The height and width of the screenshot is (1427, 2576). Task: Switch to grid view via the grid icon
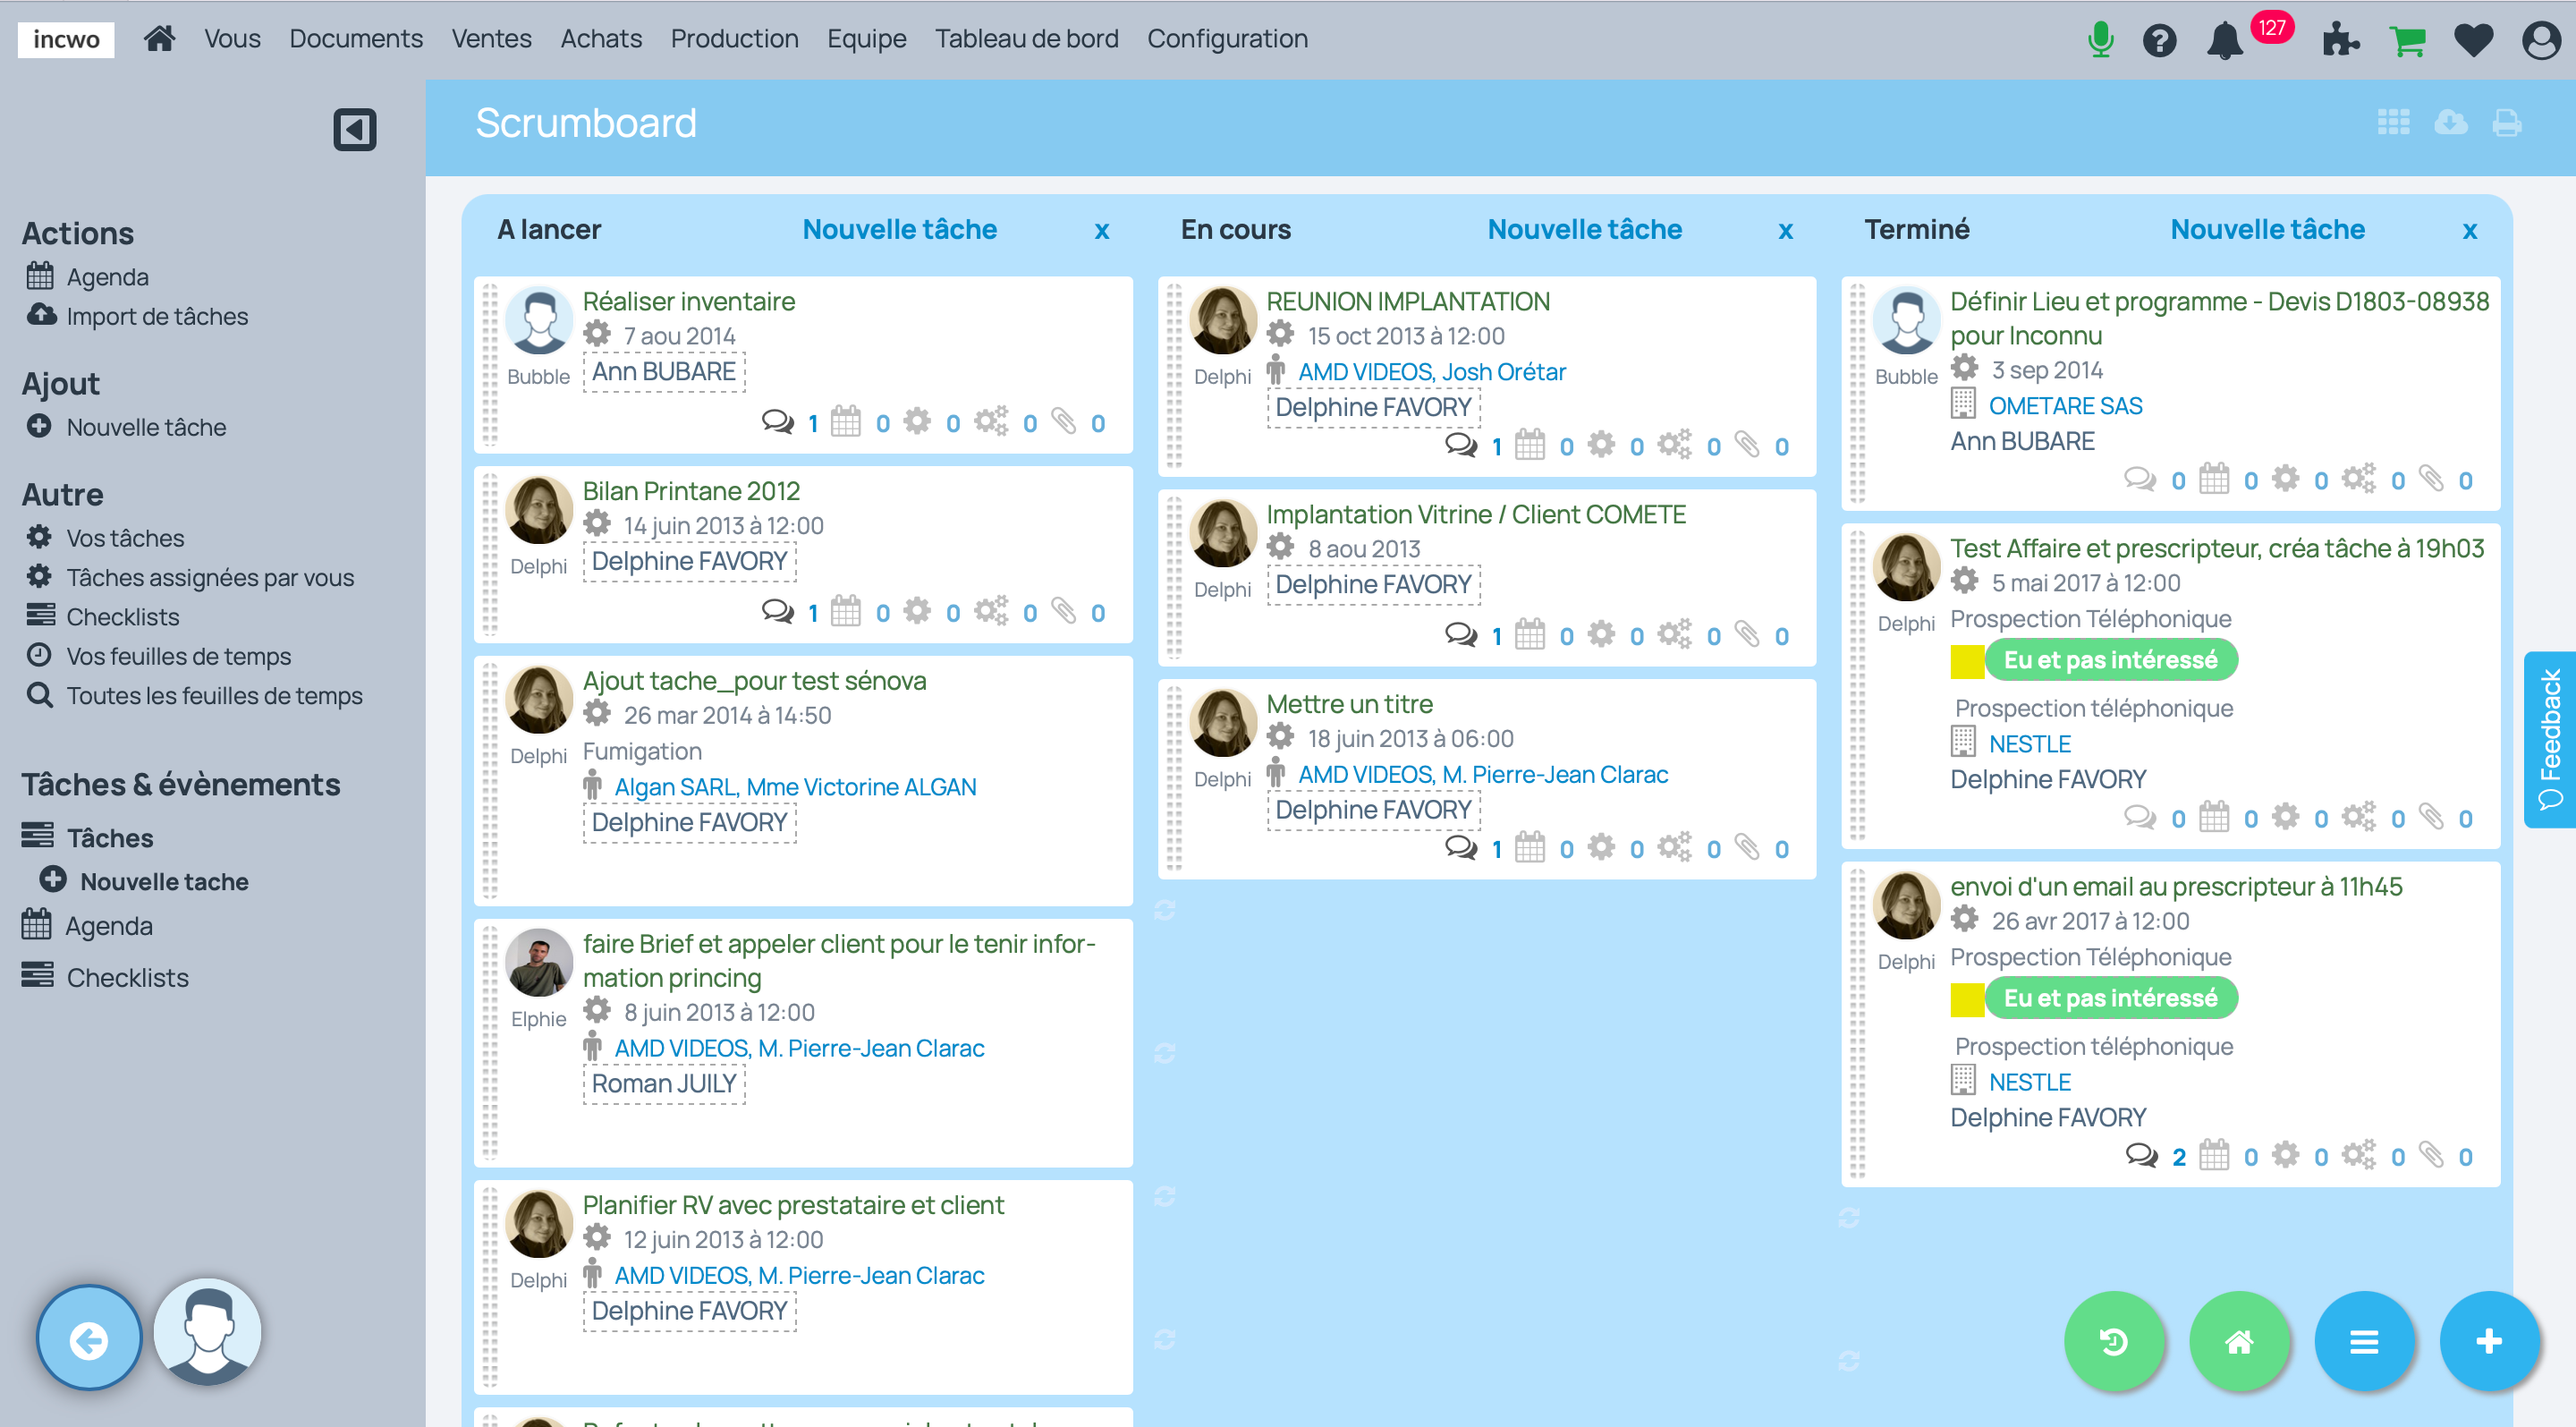pyautogui.click(x=2393, y=122)
